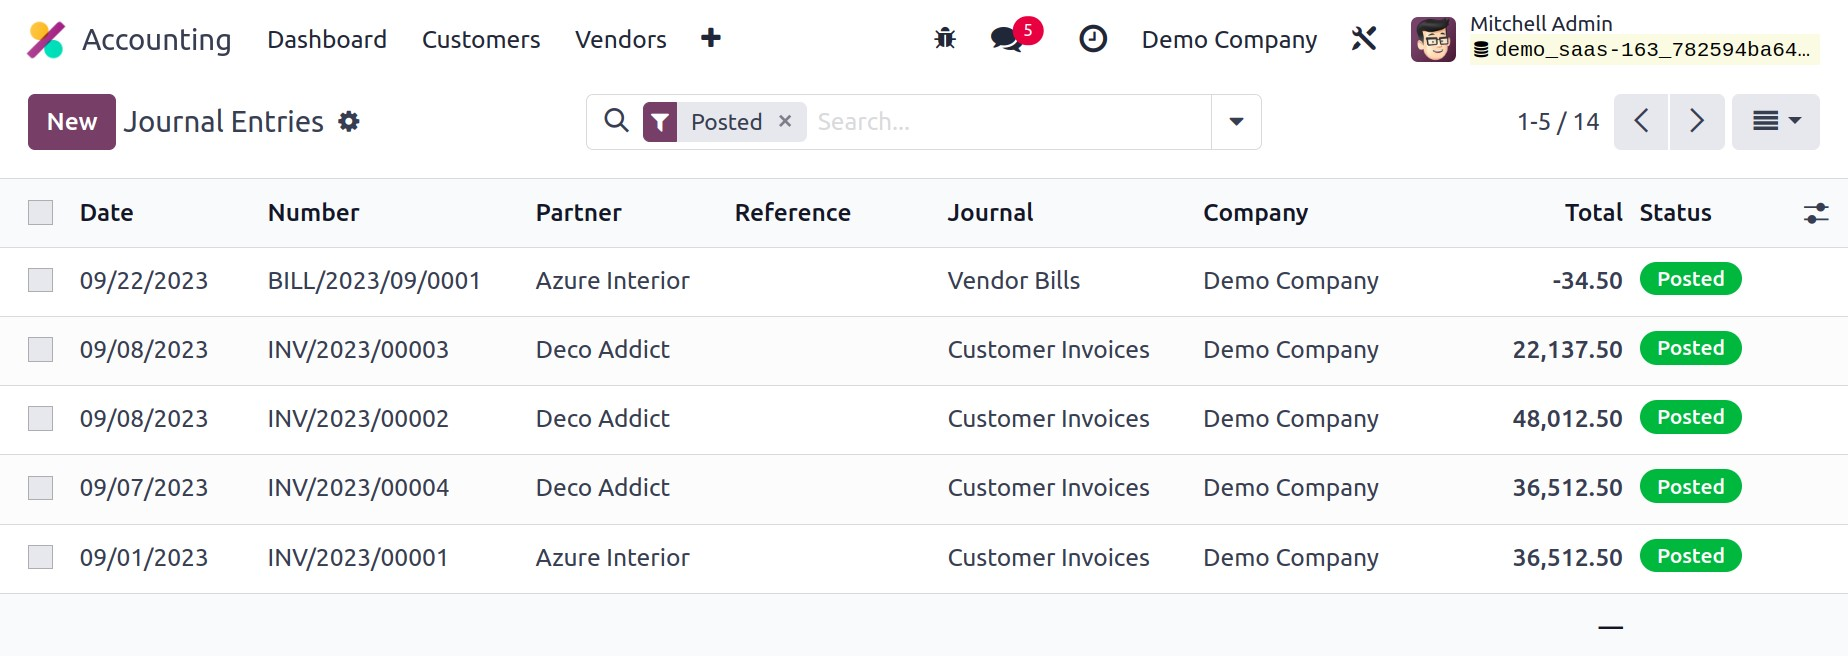Image resolution: width=1848 pixels, height=656 pixels.
Task: Open the gear settings next to Journal Entries
Action: click(349, 122)
